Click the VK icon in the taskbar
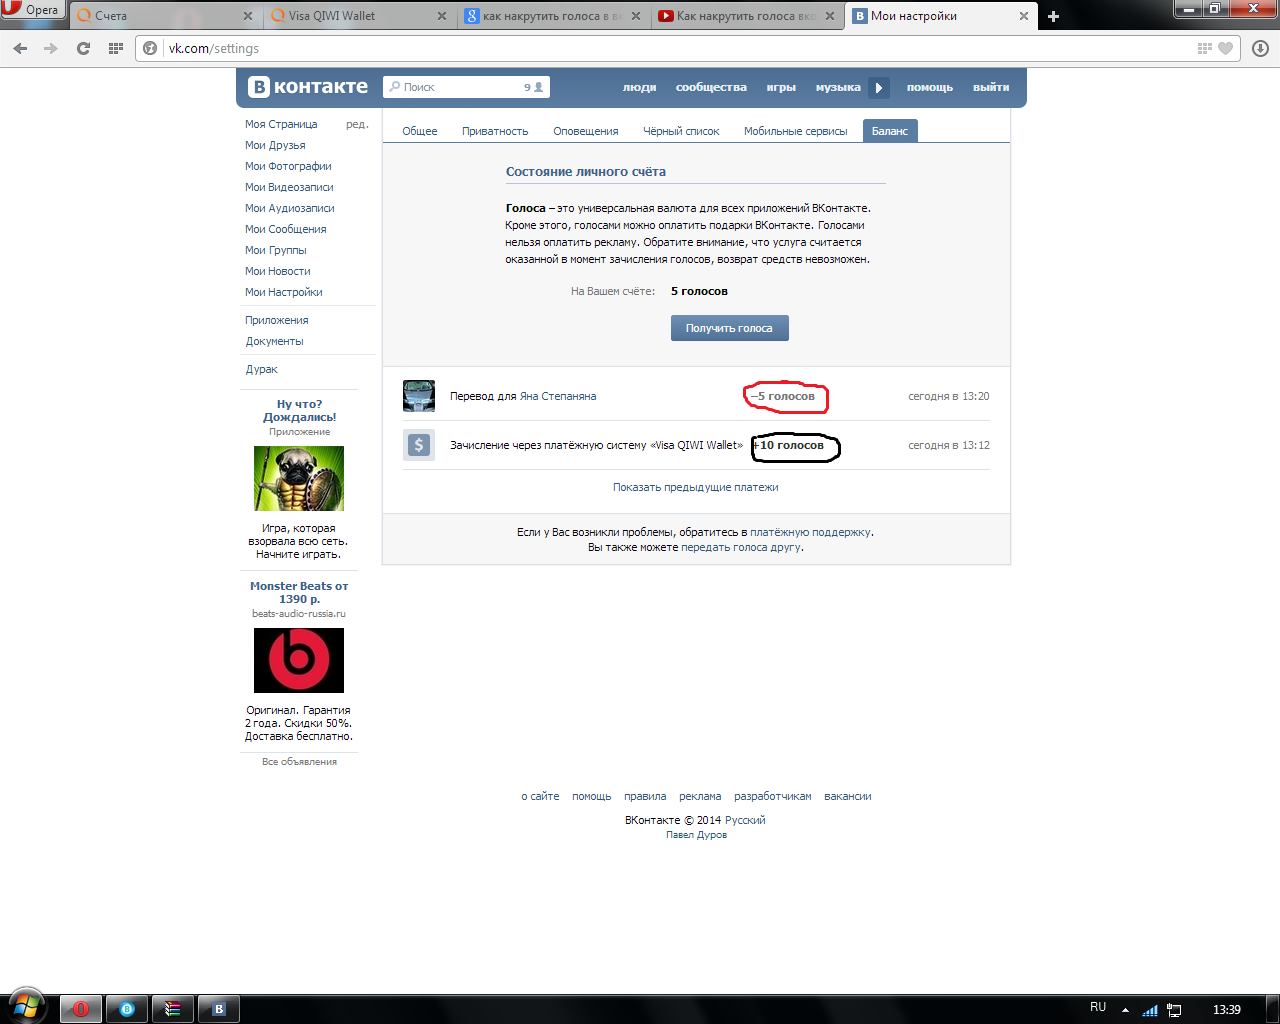The width and height of the screenshot is (1280, 1024). click(x=219, y=1009)
